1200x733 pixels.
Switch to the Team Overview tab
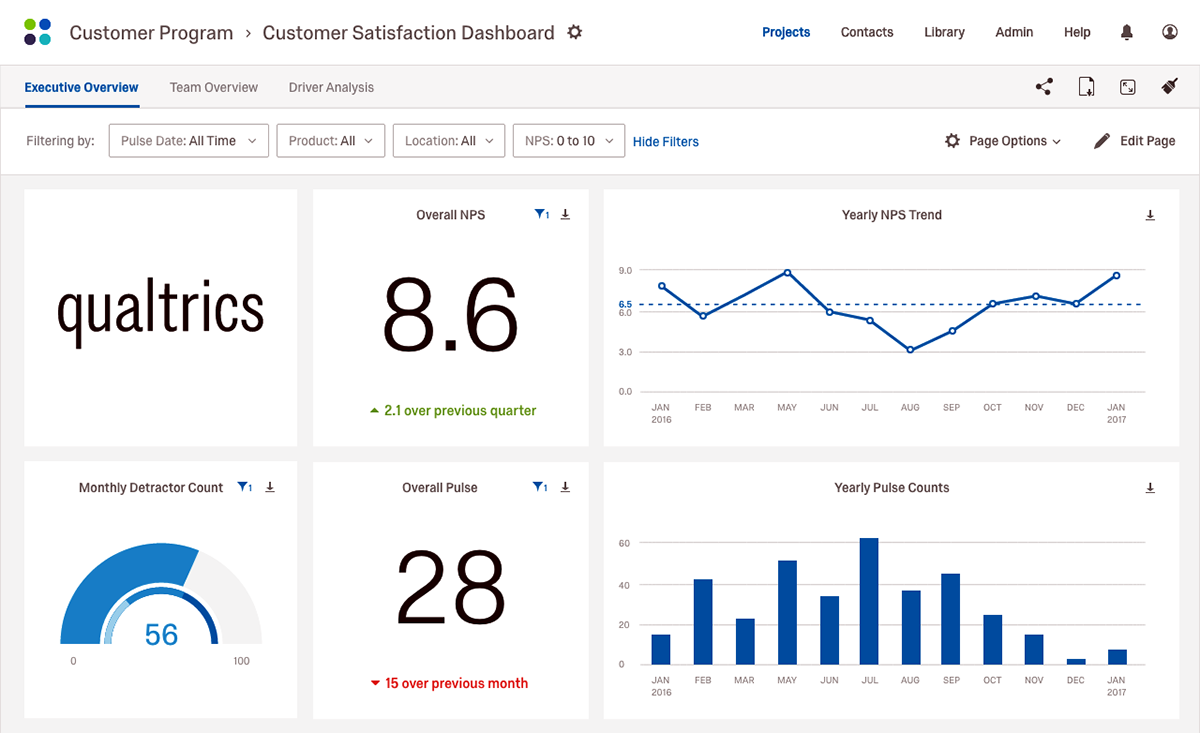(213, 87)
